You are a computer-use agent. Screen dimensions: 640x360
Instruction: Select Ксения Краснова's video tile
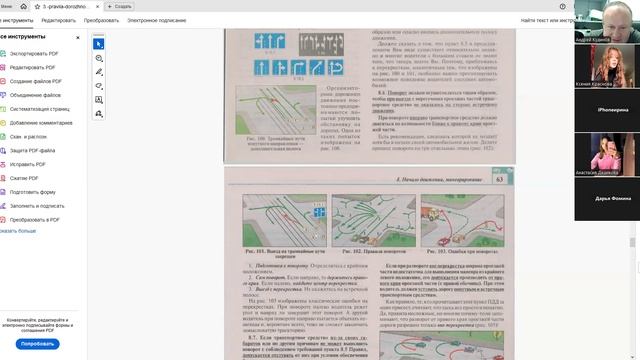click(607, 66)
